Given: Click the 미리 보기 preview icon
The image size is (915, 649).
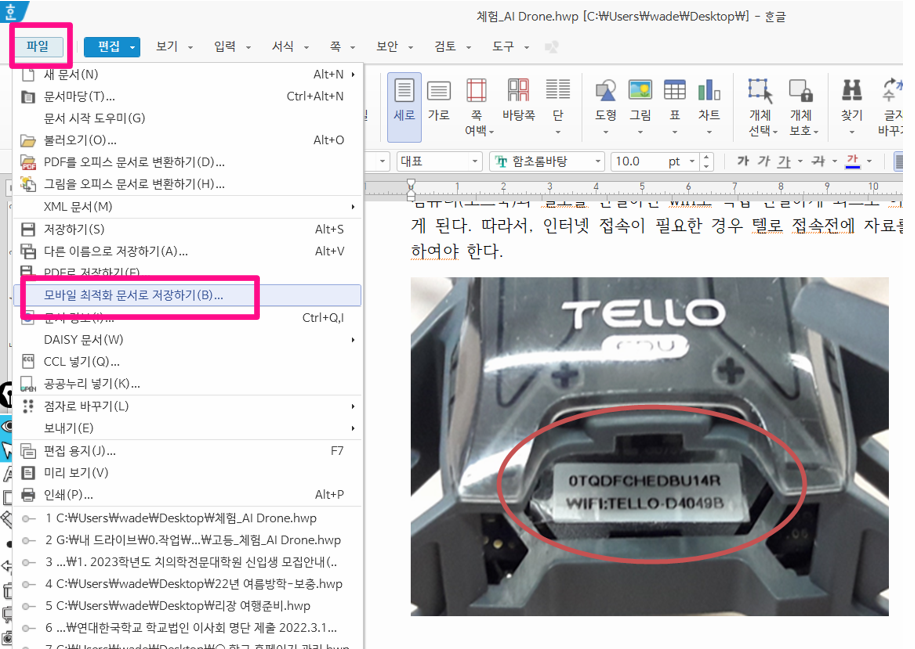Looking at the screenshot, I should point(27,473).
